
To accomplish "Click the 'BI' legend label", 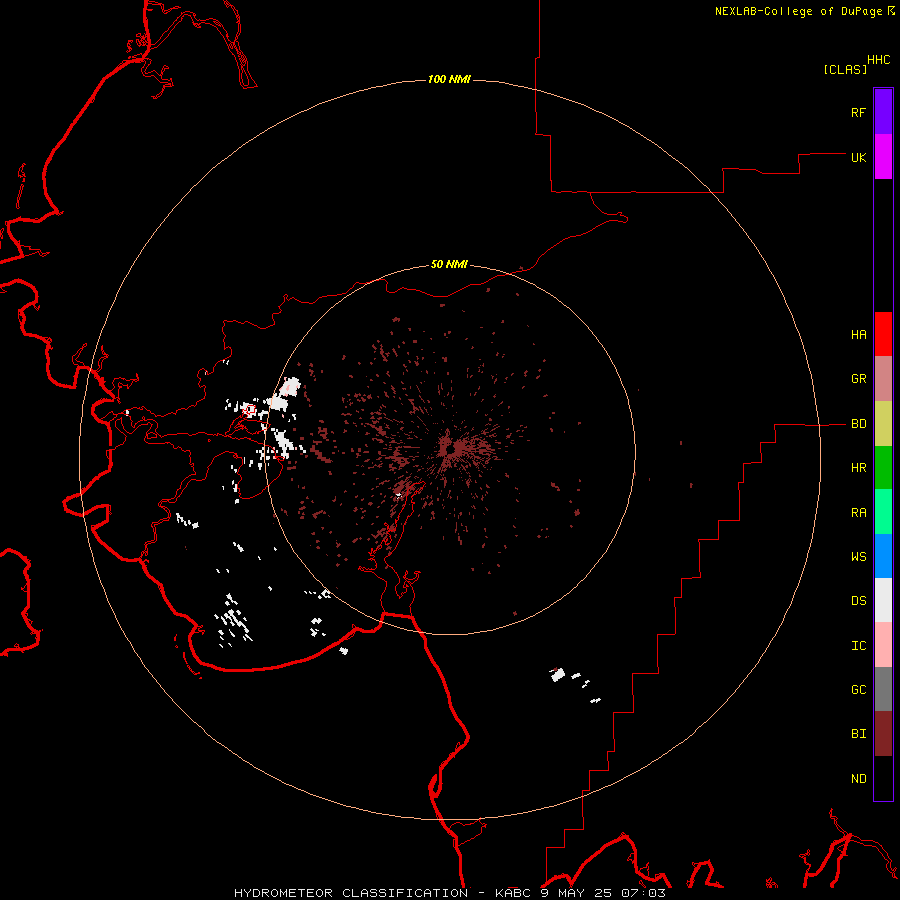I will tap(859, 734).
